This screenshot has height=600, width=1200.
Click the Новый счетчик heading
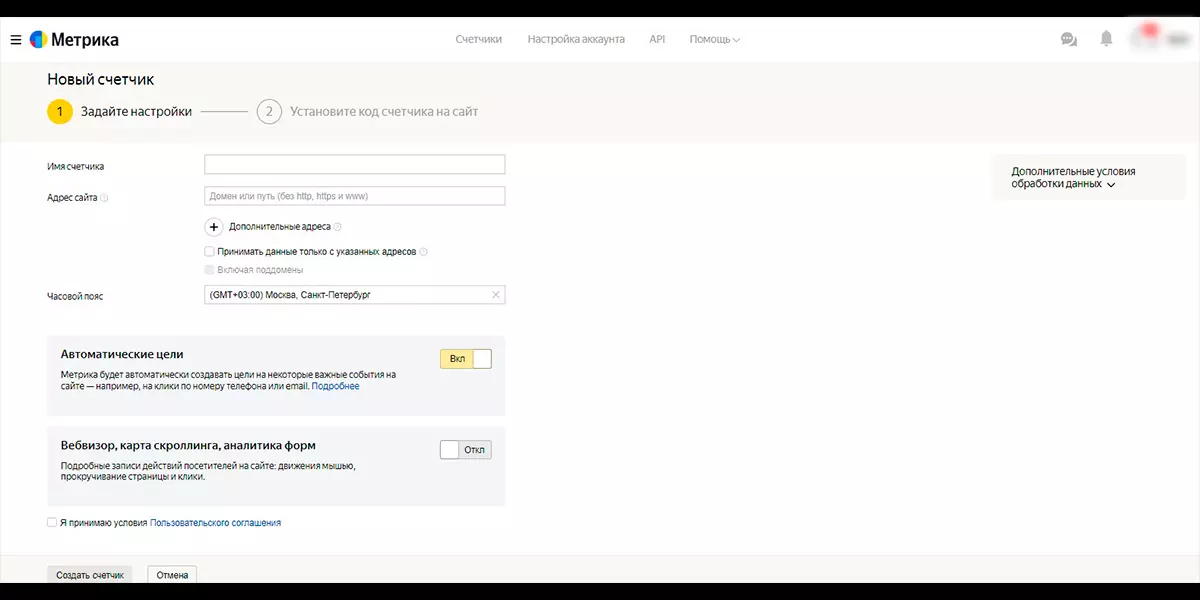pos(100,79)
